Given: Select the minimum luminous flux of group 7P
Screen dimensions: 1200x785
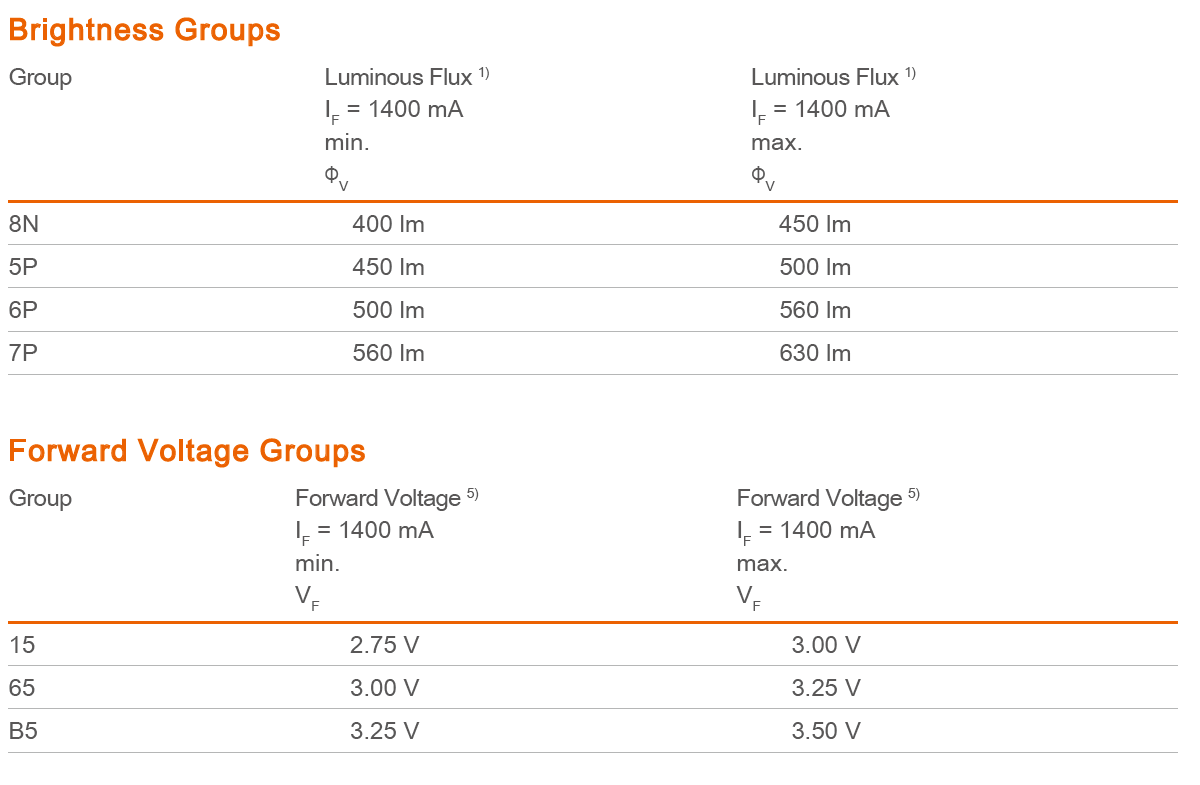Looking at the screenshot, I should coord(388,353).
